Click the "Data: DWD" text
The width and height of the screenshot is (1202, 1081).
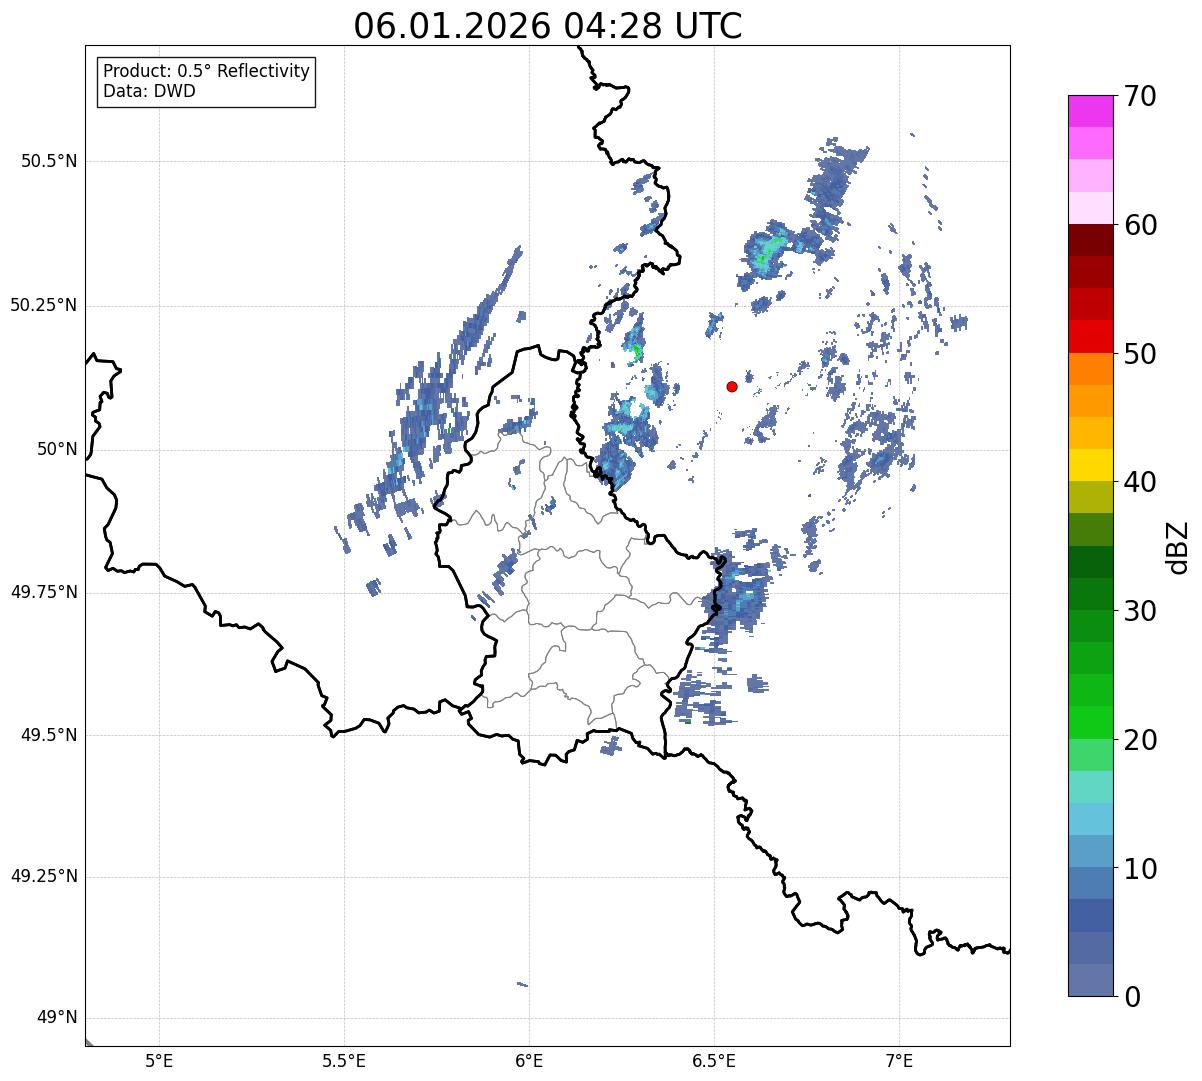[149, 91]
